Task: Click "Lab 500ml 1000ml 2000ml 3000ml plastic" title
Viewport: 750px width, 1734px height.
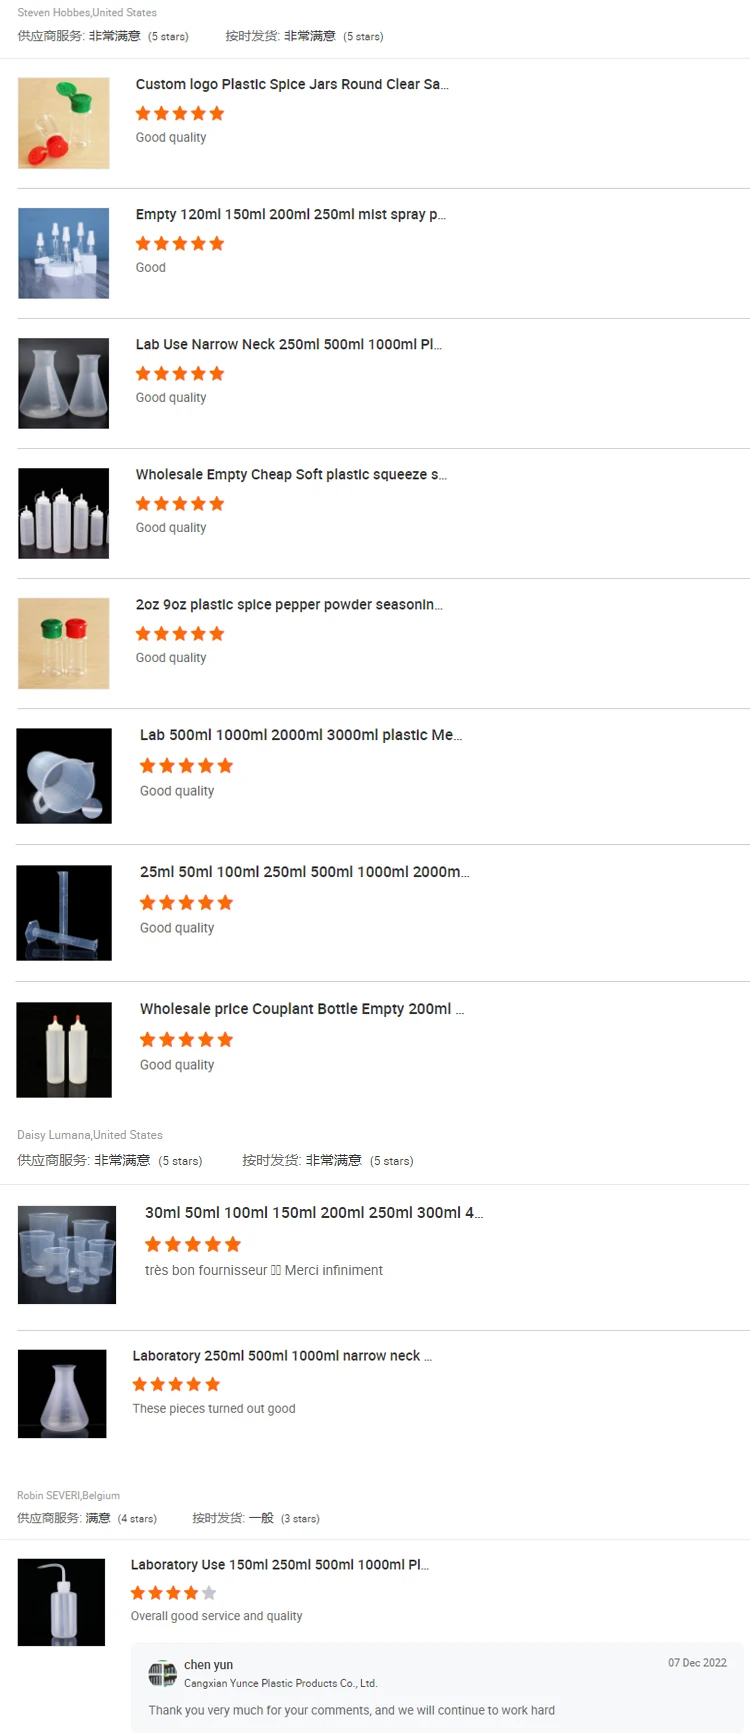Action: click(x=301, y=735)
